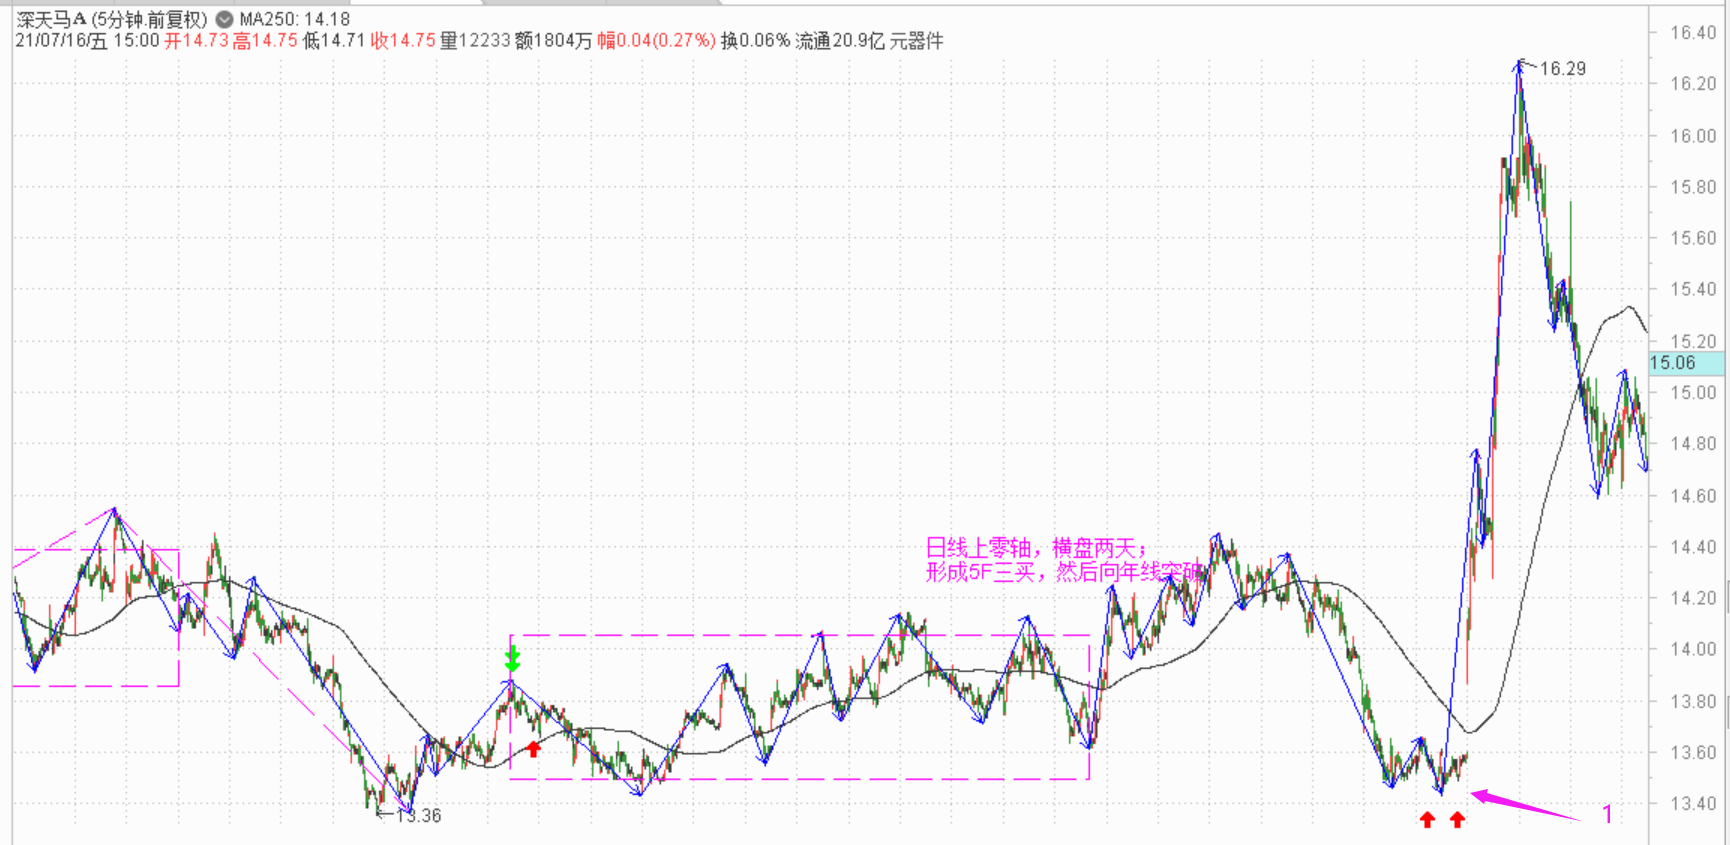The width and height of the screenshot is (1730, 845).
Task: Click red up arrow inside dashed consolidation box
Action: 534,748
